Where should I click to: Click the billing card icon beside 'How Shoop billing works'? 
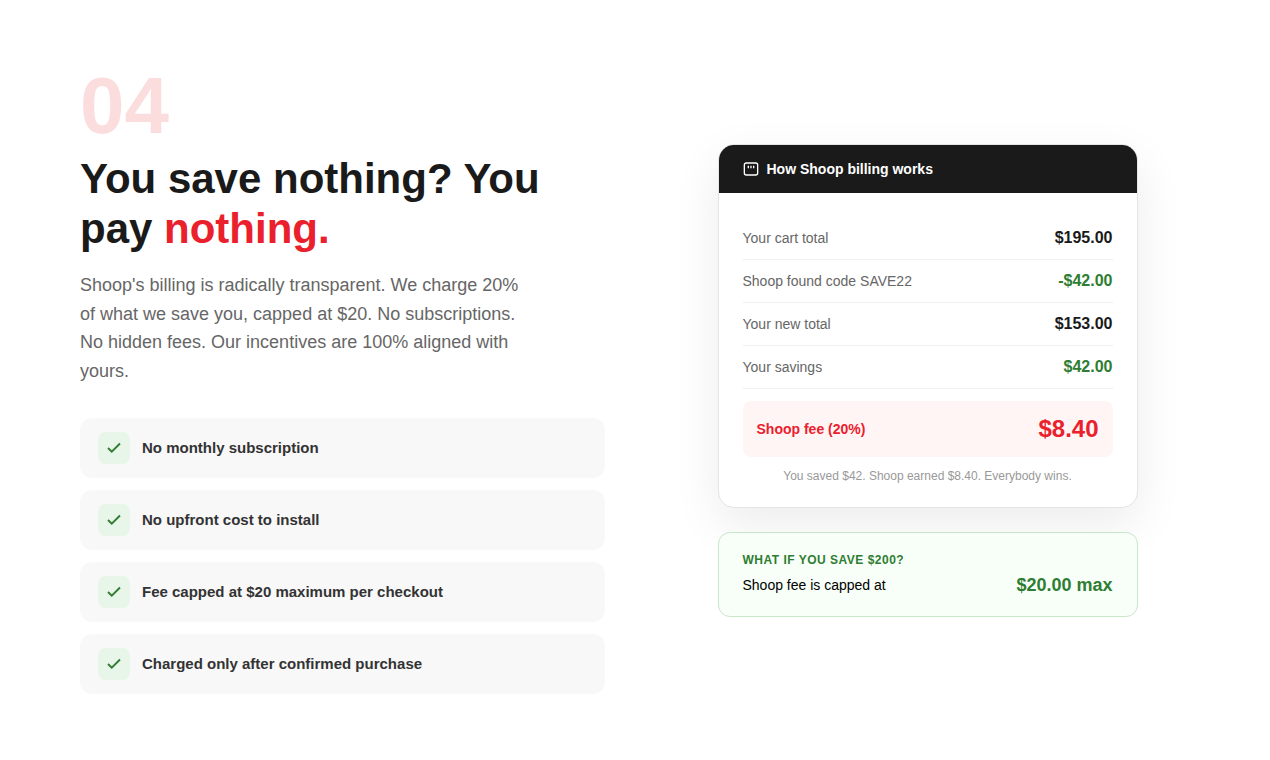pos(751,169)
